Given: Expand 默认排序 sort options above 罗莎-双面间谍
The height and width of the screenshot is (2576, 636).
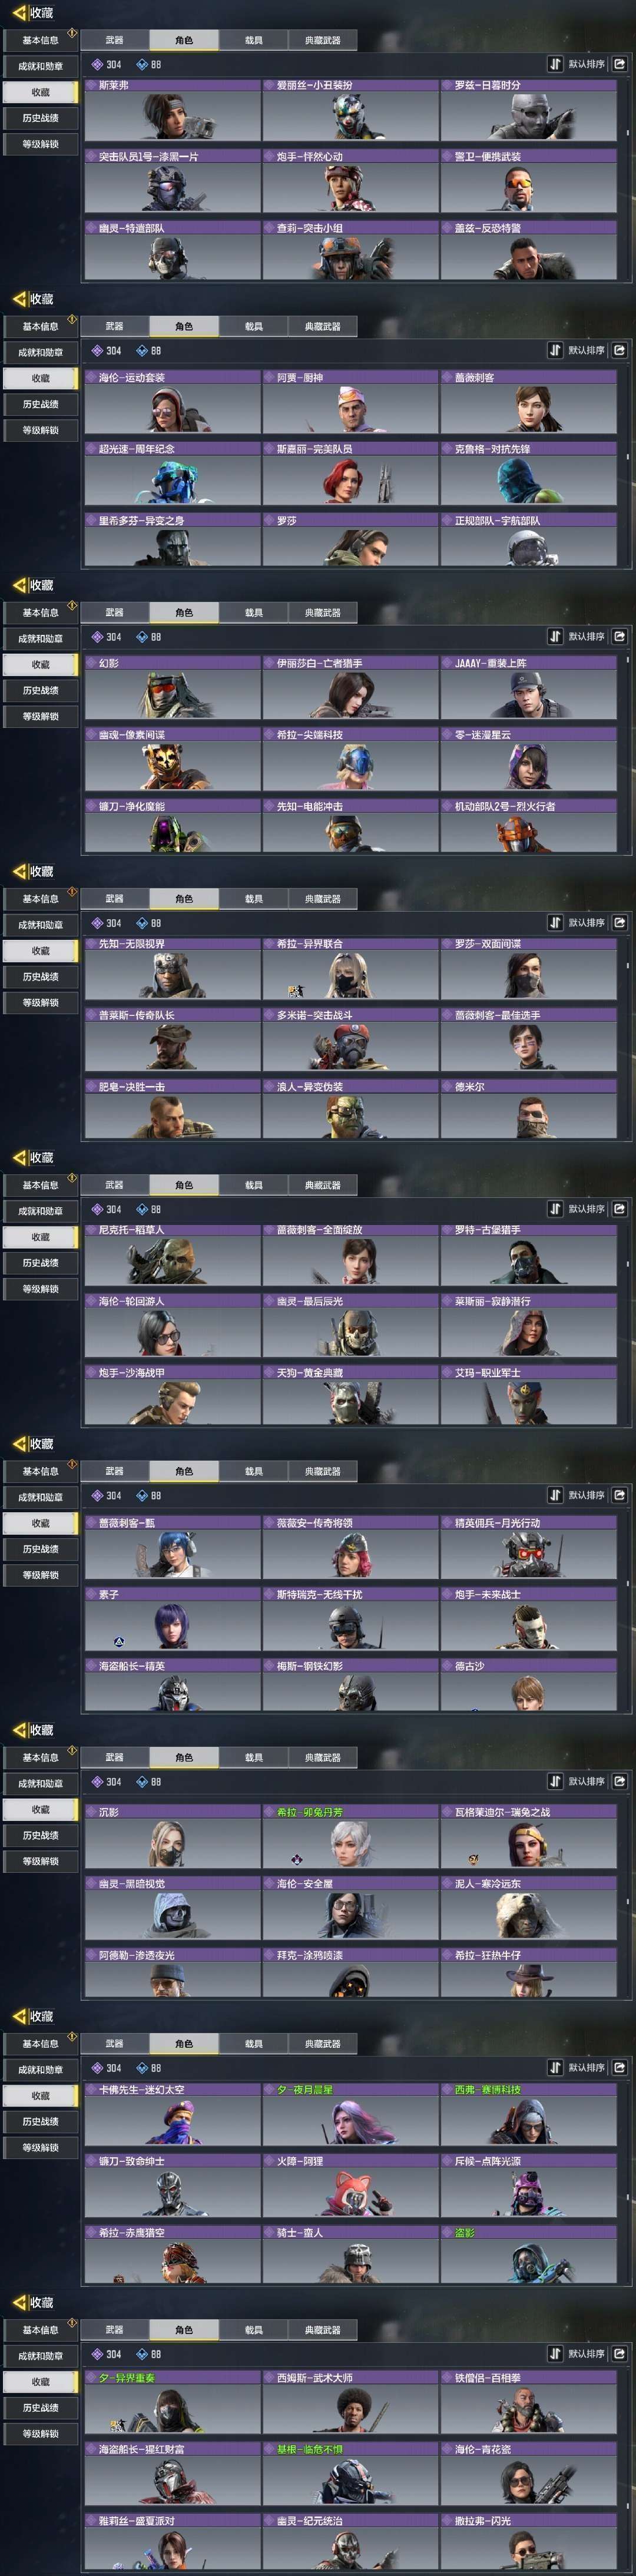Looking at the screenshot, I should [586, 922].
